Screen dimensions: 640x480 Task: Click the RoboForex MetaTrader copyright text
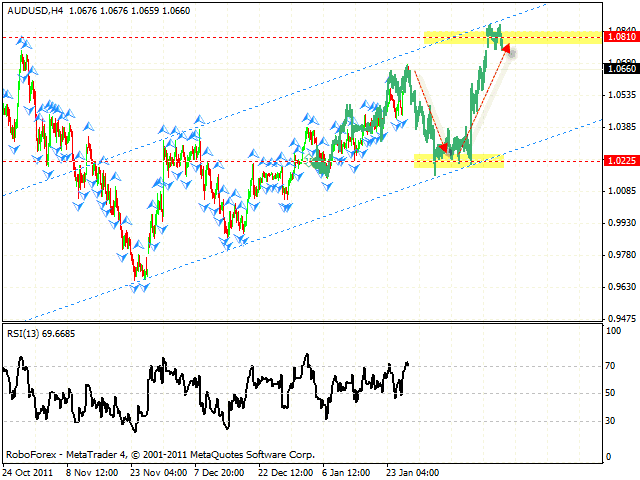[x=131, y=453]
